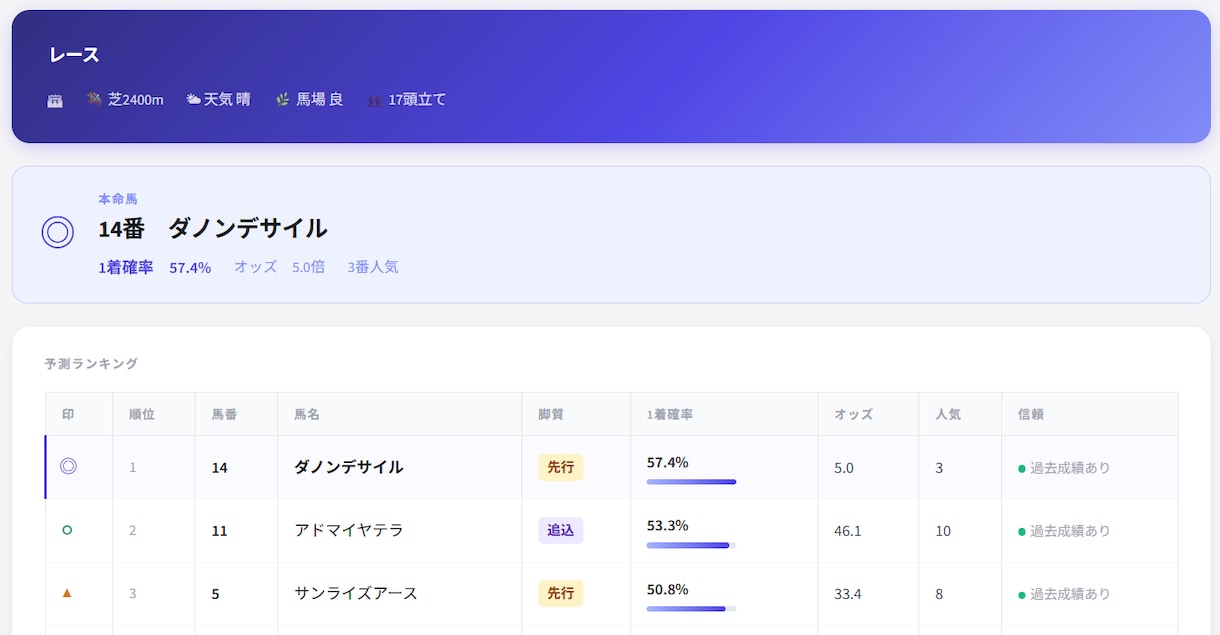Click popularity value 10 in アドマイヤテラ row
Screen dimensions: 1220x635
coord(943,531)
